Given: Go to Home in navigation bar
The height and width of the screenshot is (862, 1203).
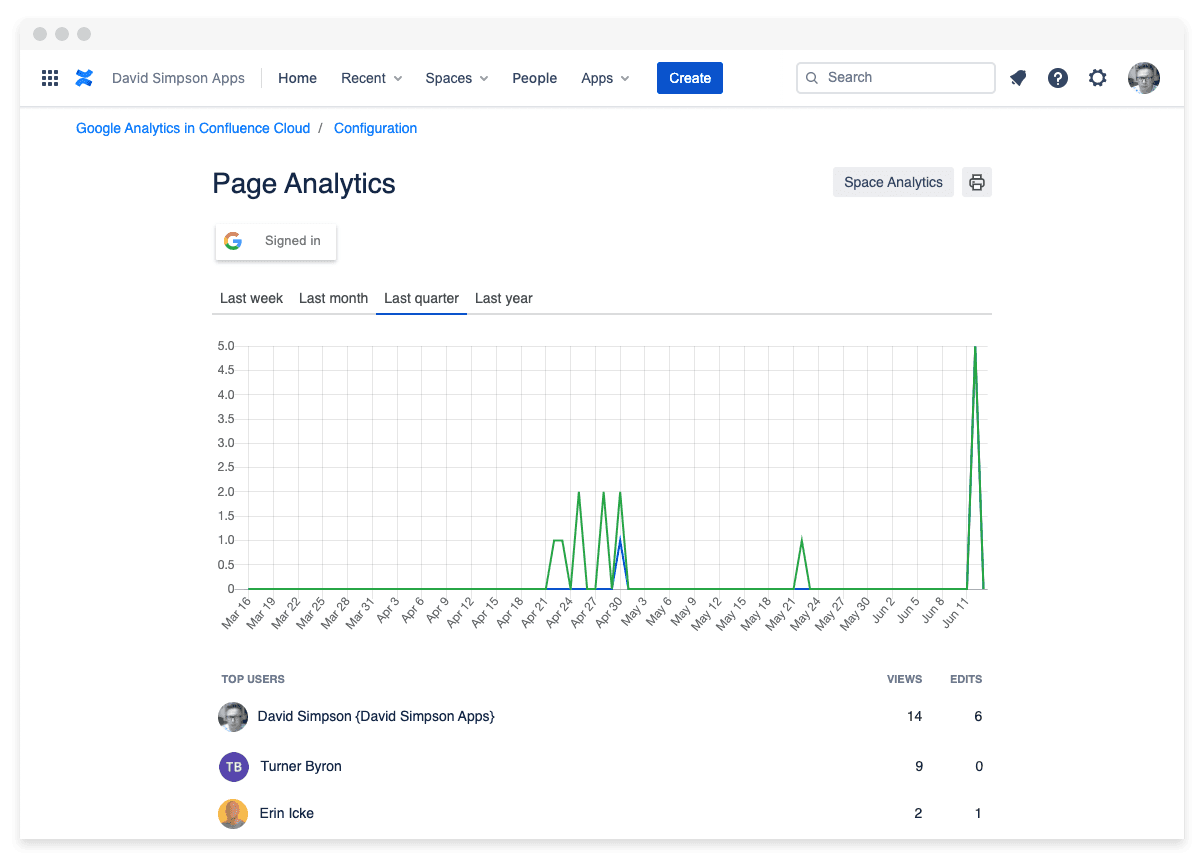Looking at the screenshot, I should pyautogui.click(x=297, y=78).
